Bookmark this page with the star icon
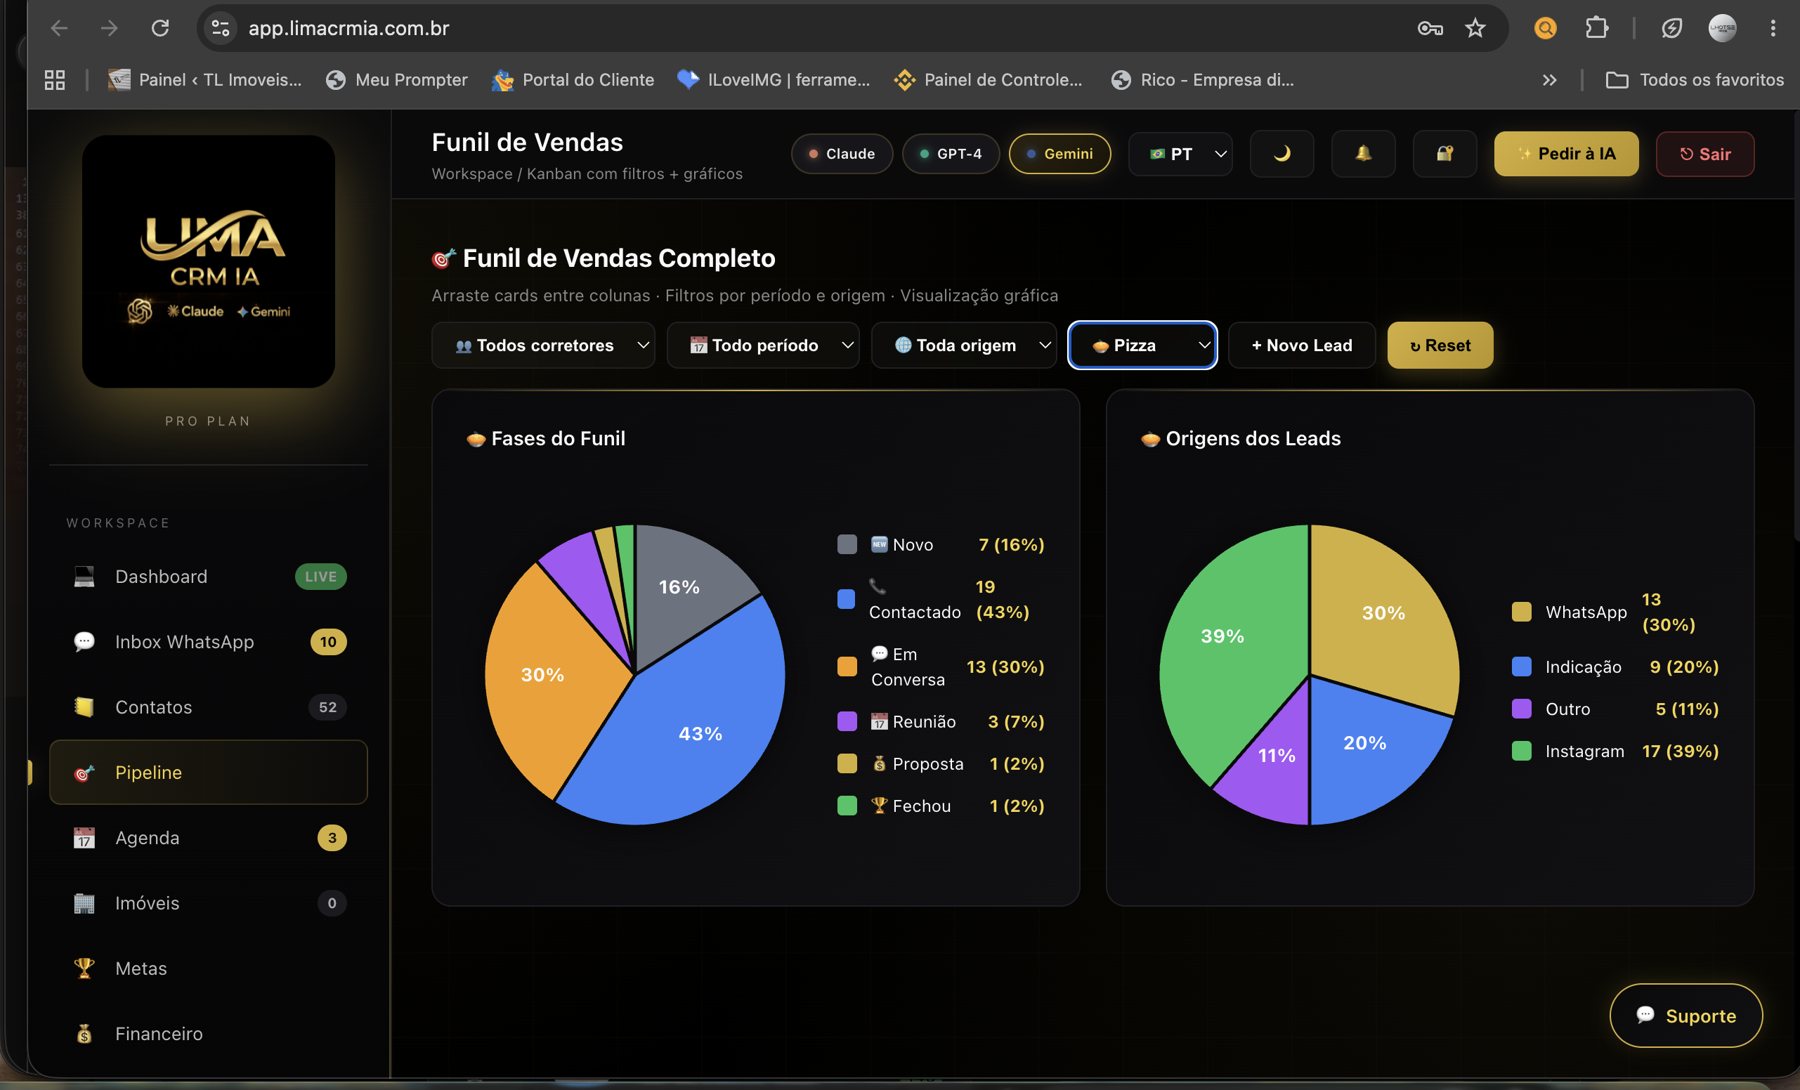1800x1090 pixels. pyautogui.click(x=1475, y=28)
